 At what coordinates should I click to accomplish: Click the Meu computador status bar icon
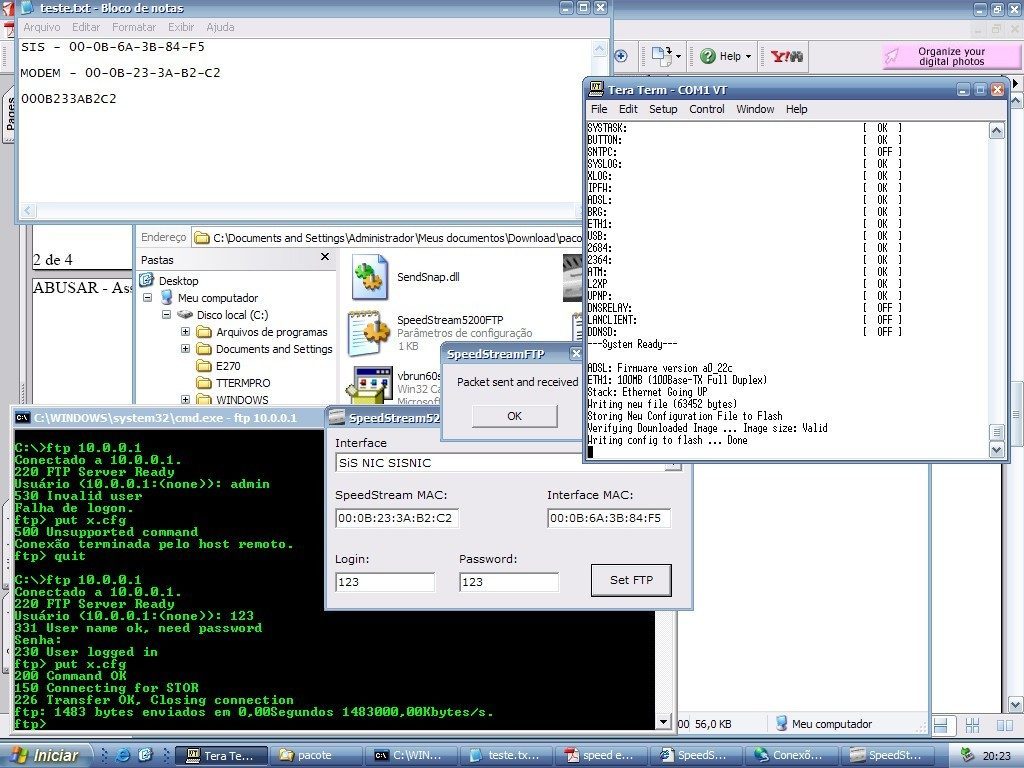(x=781, y=724)
